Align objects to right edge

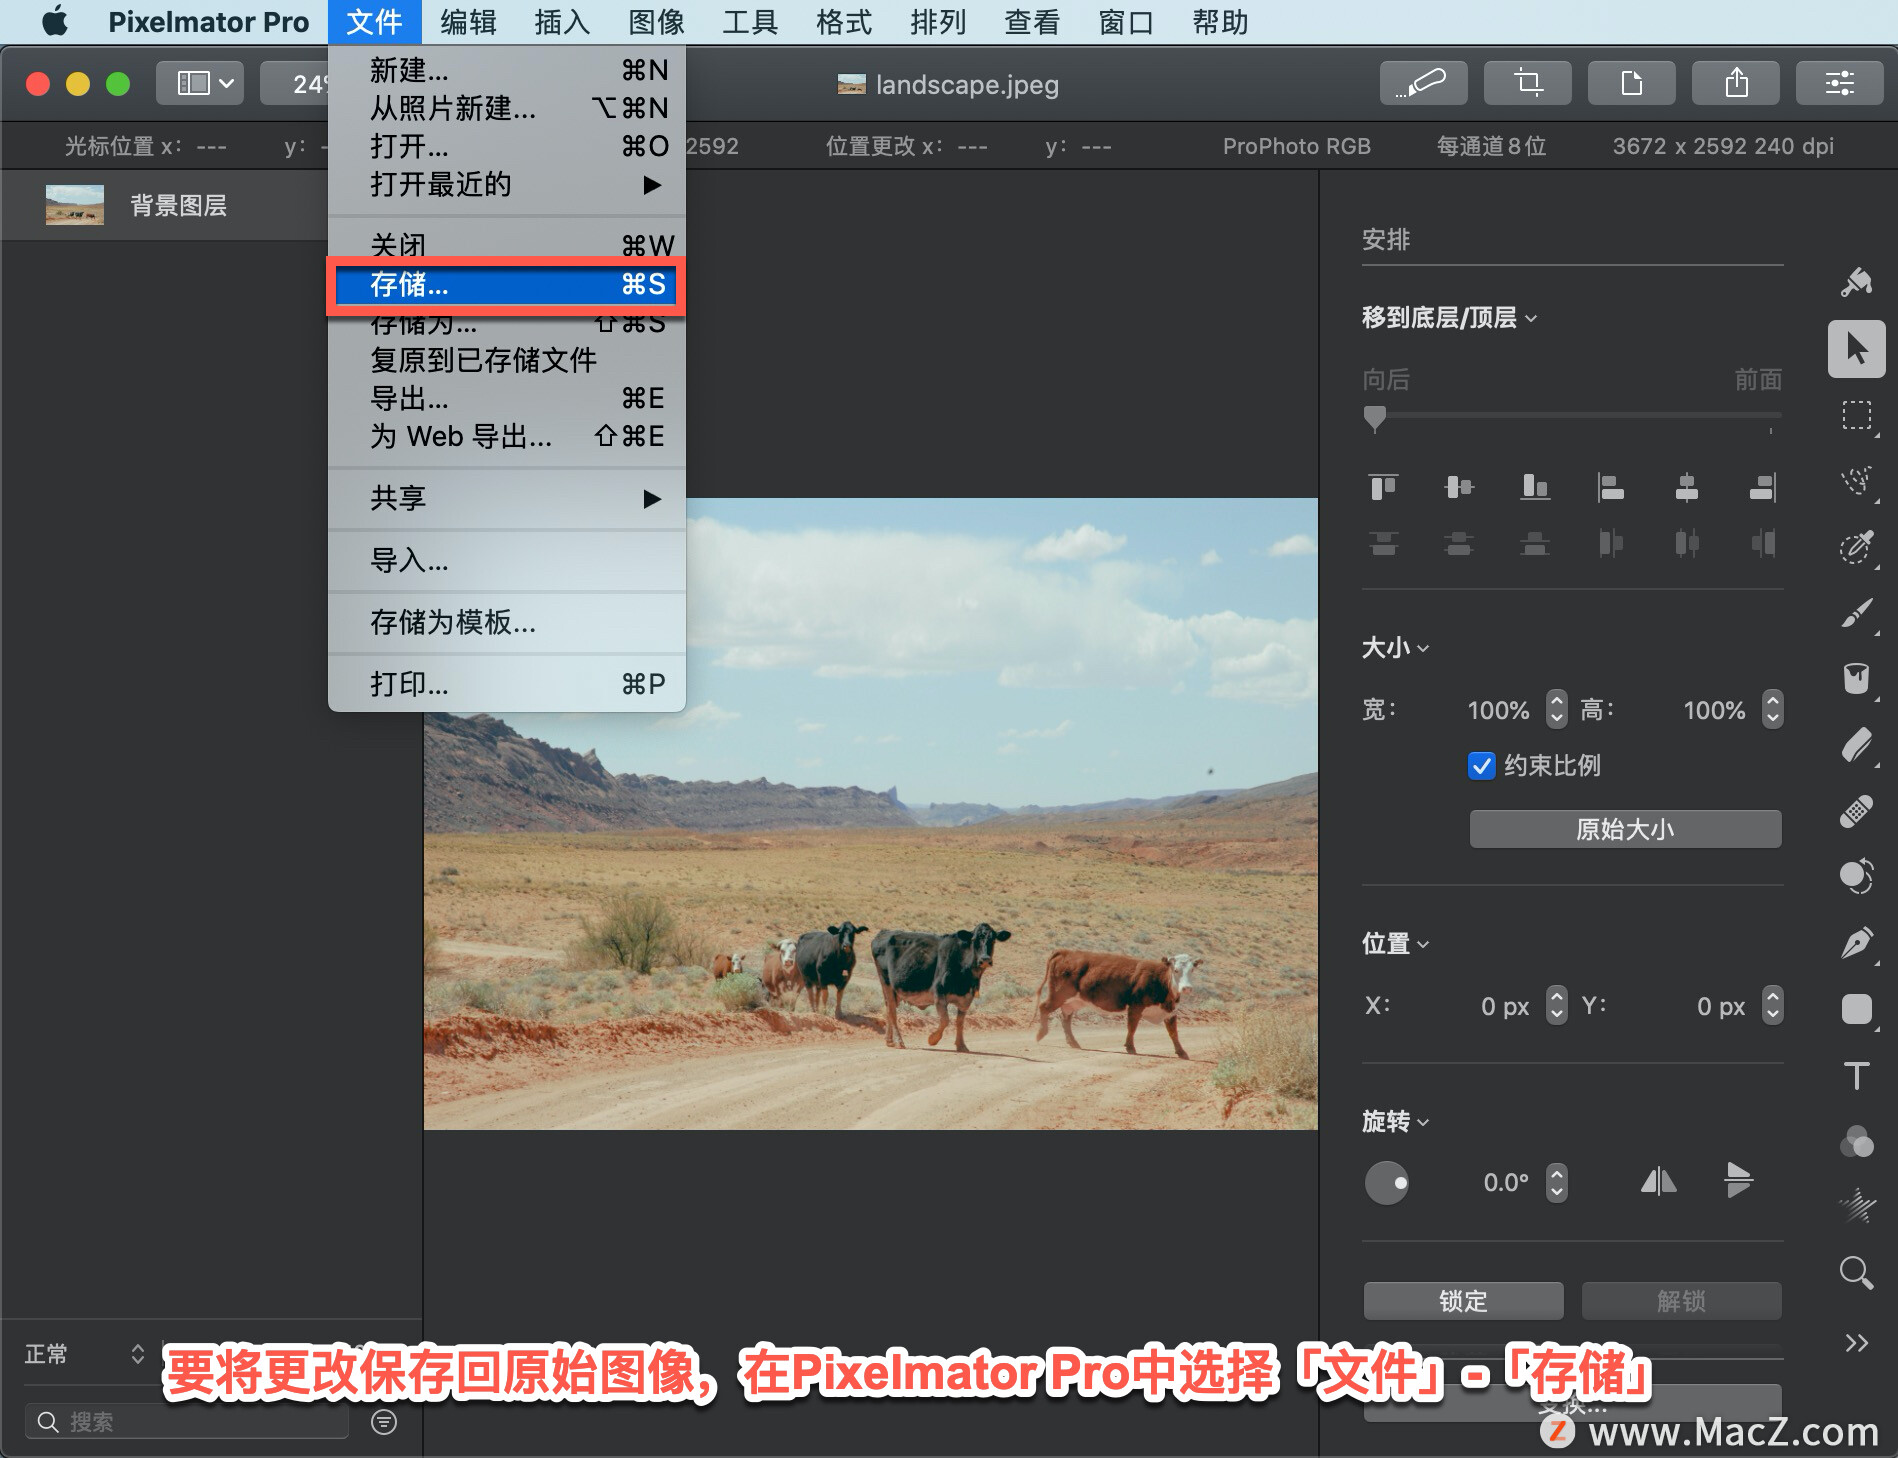pos(1763,487)
